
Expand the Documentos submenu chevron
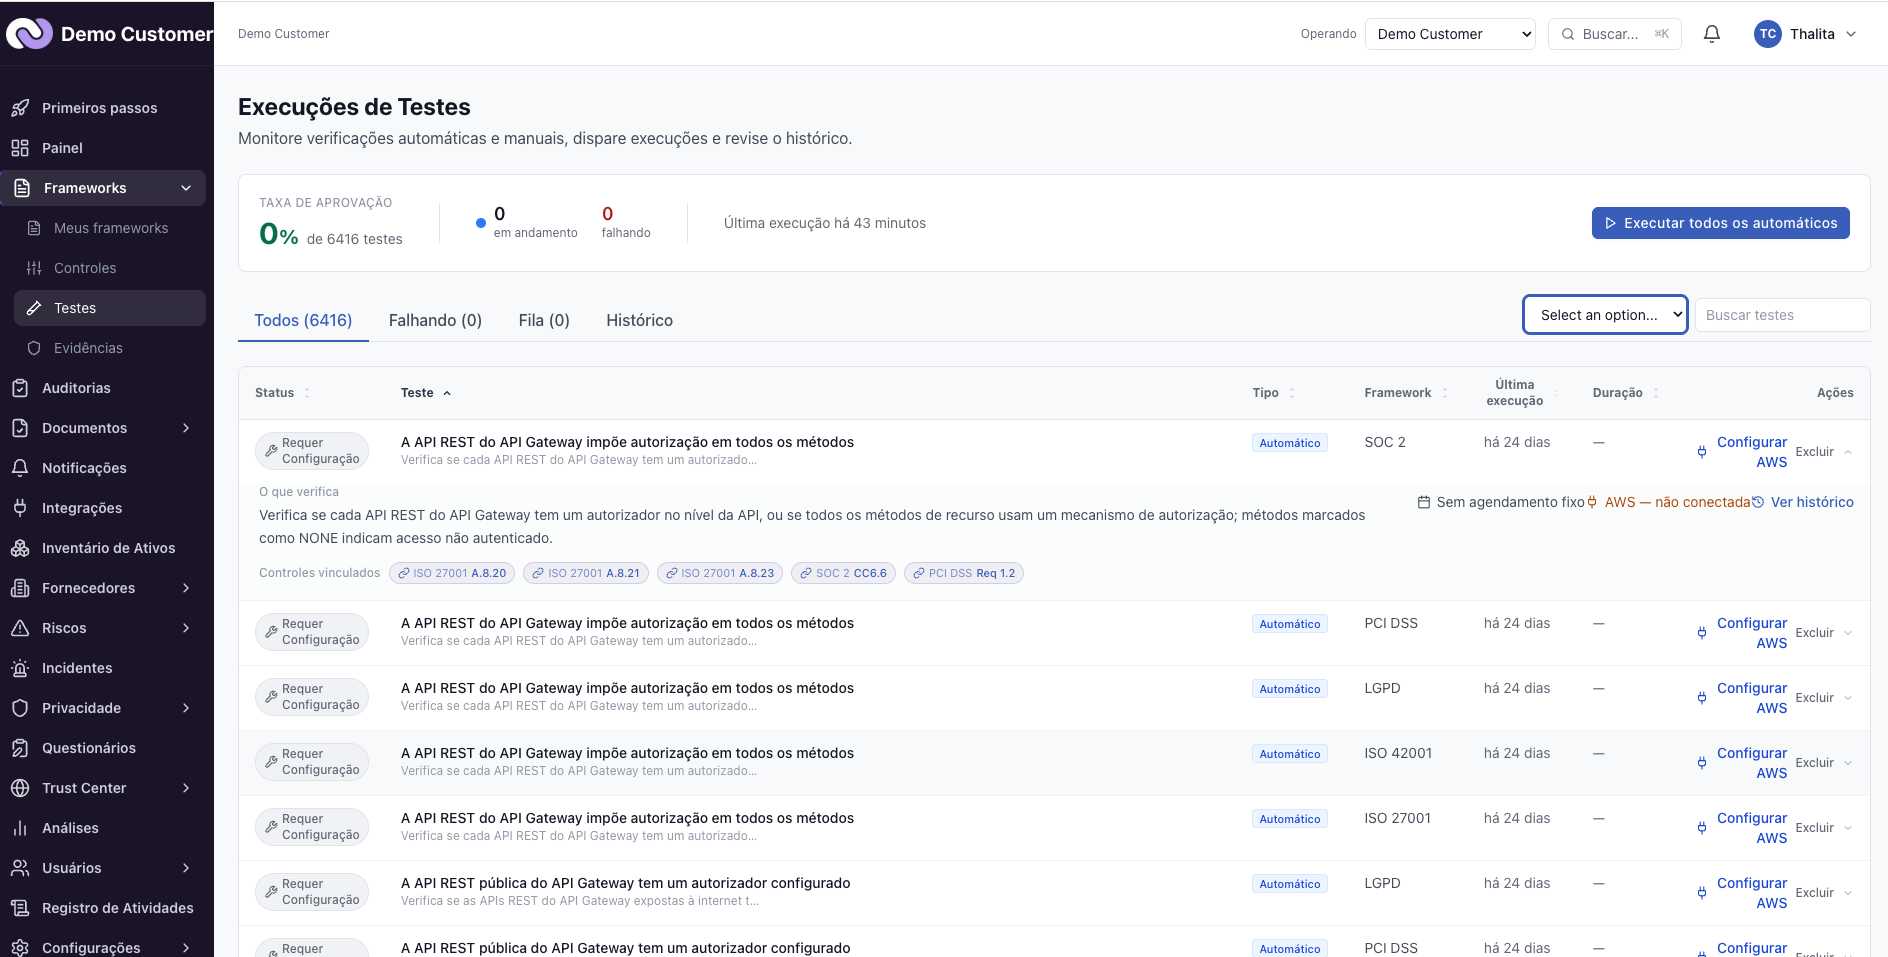[x=186, y=428]
